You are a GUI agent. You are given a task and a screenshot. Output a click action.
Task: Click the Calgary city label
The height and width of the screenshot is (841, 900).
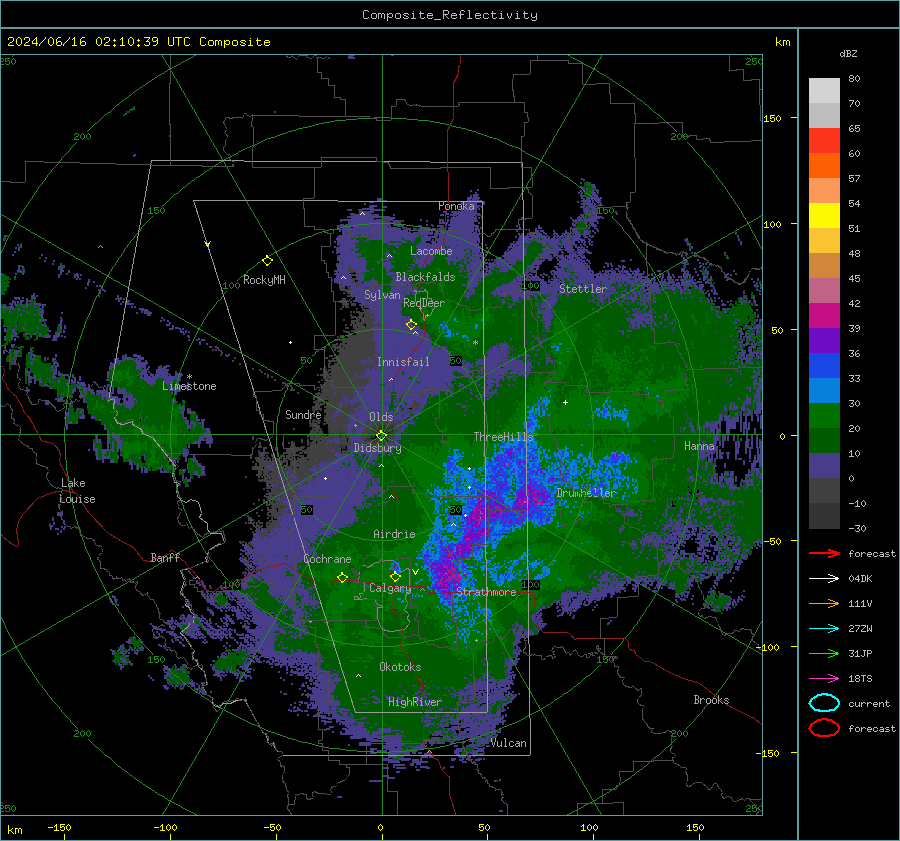pyautogui.click(x=390, y=588)
